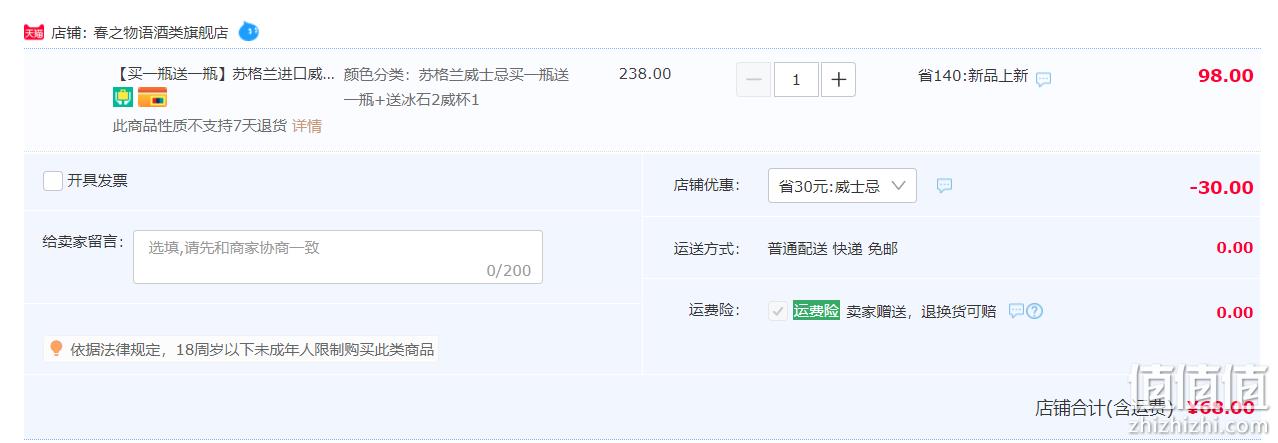Open the 【买一瓶送一瓶】苏格兰 product title link
Image resolution: width=1278 pixels, height=443 pixels.
tap(224, 74)
